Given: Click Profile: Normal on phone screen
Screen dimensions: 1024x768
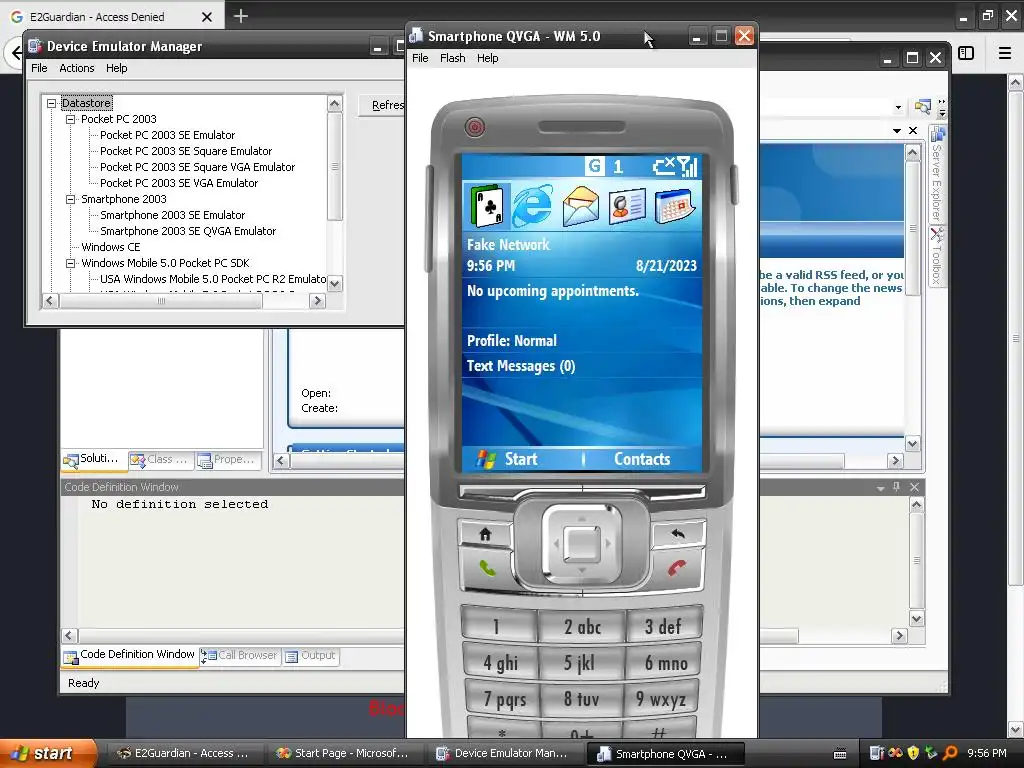Looking at the screenshot, I should click(x=511, y=340).
